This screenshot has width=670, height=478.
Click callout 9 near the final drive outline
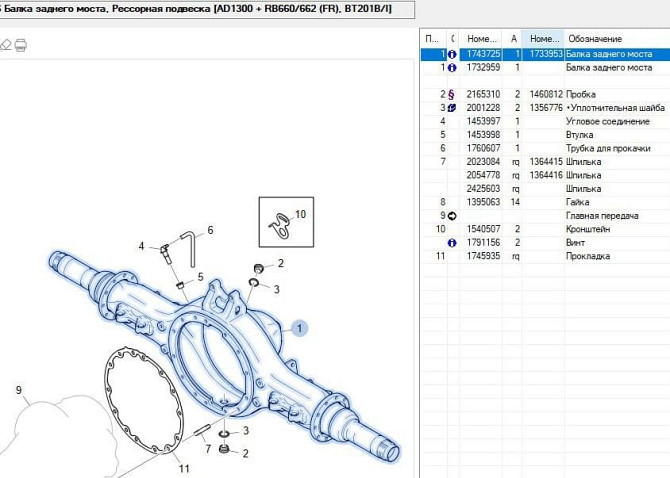[18, 390]
